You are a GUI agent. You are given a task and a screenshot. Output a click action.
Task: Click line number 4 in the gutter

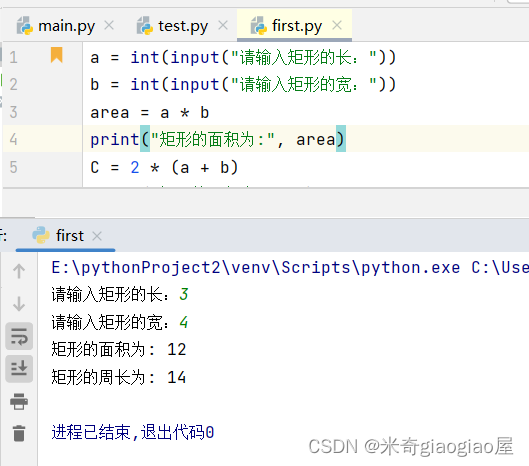click(13, 139)
